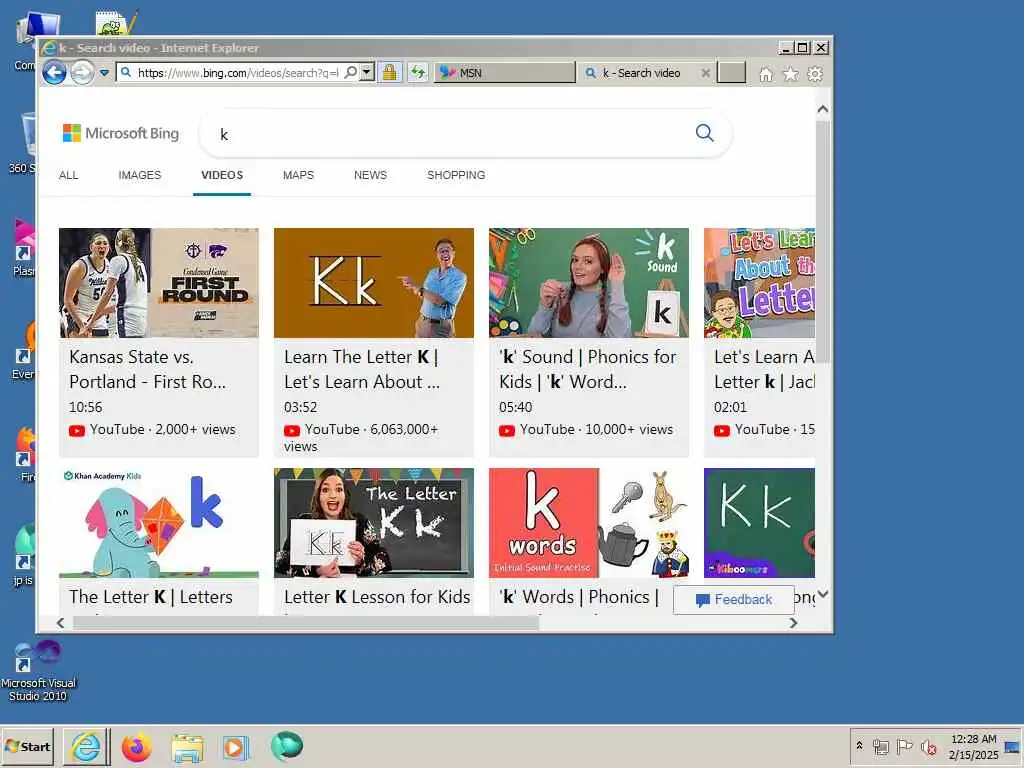Open a new blank tab
The image size is (1024, 768).
[731, 72]
